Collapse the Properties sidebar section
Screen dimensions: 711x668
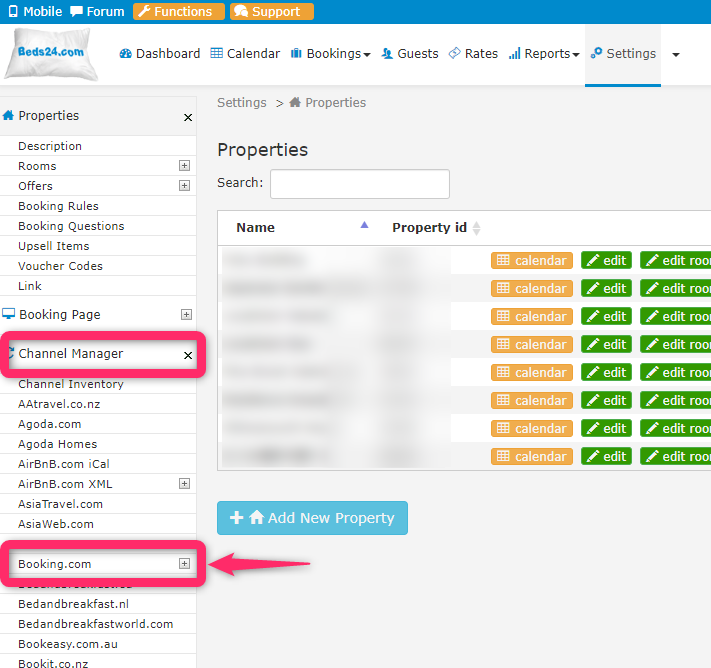188,117
